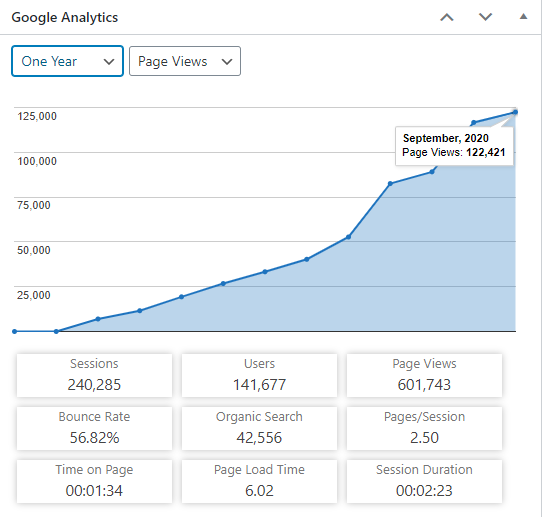542x517 pixels.
Task: Click the Sessions card showing 240,285
Action: click(x=94, y=375)
